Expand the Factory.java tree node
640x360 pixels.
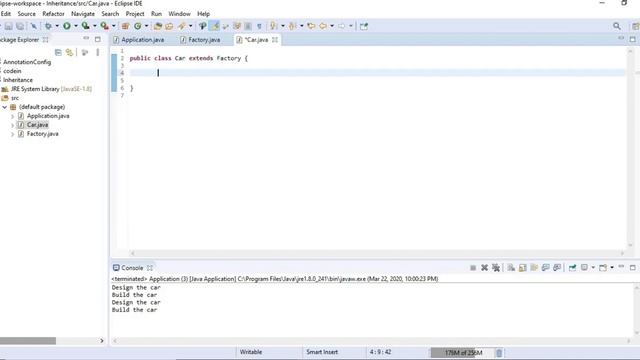click(12, 134)
